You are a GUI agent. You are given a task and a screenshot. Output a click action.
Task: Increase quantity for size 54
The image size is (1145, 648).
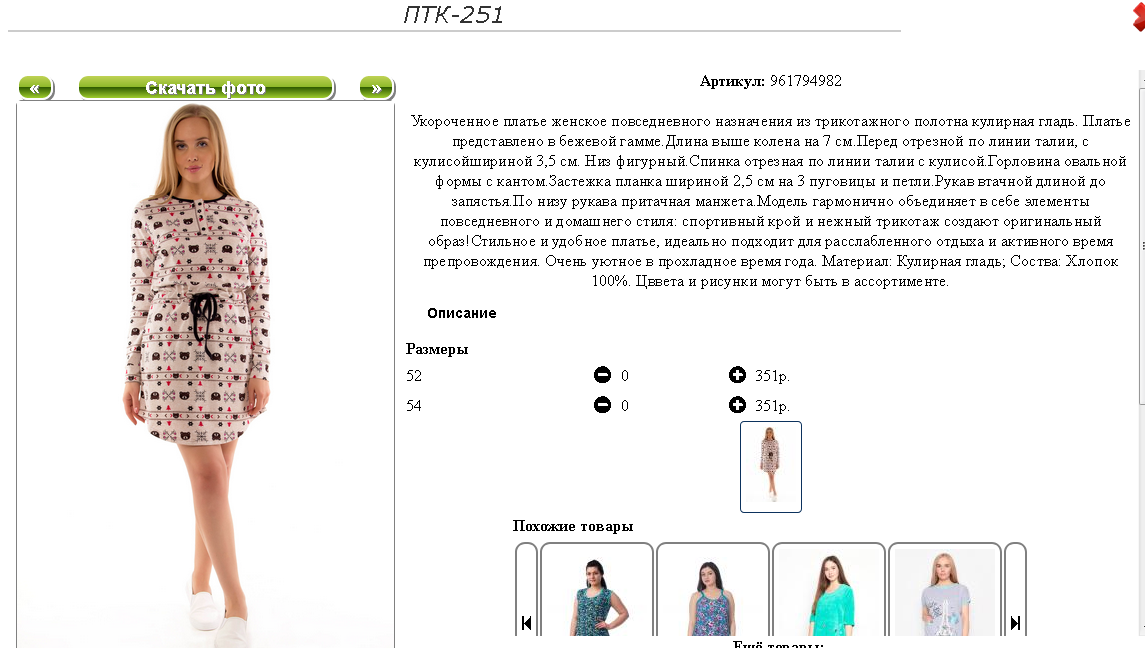(x=737, y=405)
